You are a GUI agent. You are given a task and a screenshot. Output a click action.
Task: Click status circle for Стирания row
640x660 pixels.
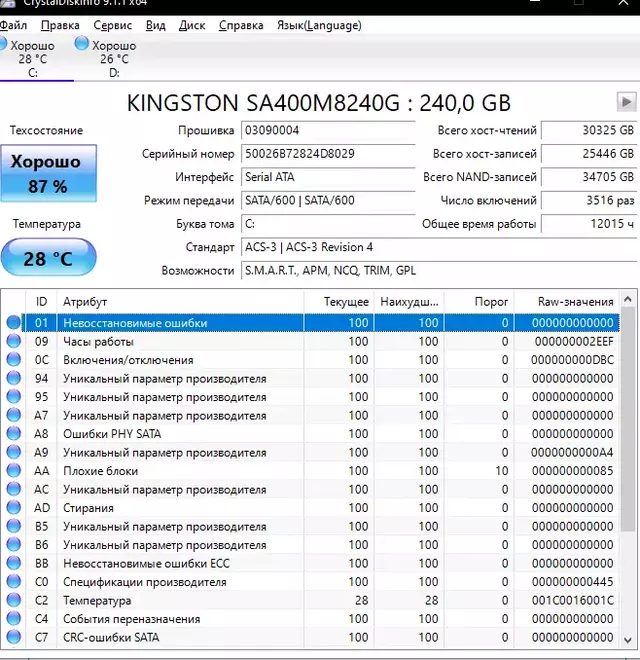coord(13,508)
